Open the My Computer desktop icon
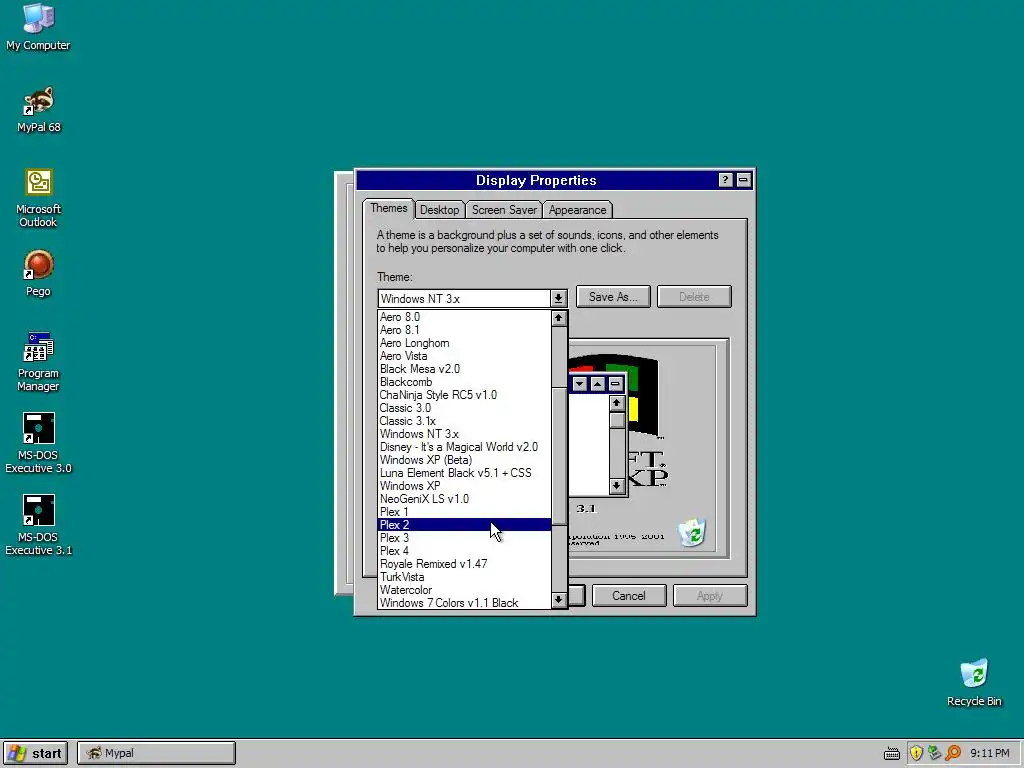This screenshot has height=768, width=1024. pos(38,27)
